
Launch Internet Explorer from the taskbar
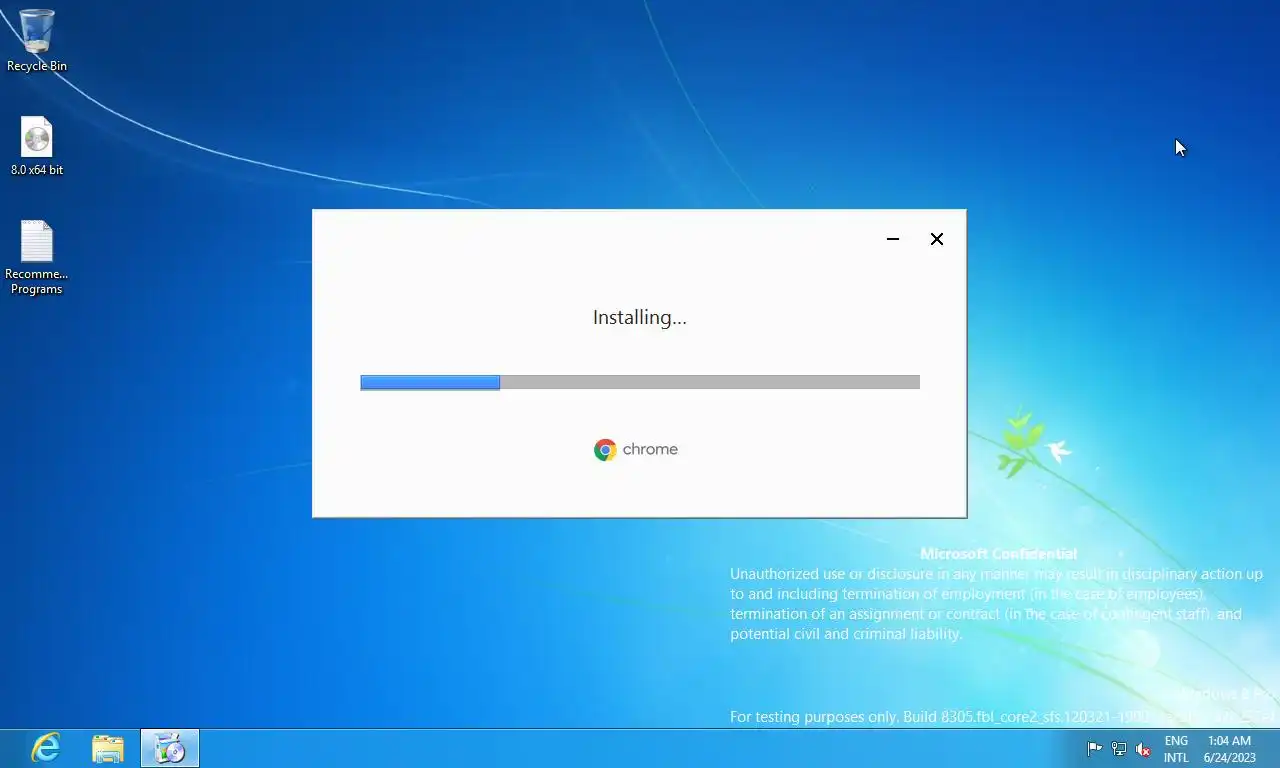point(45,748)
